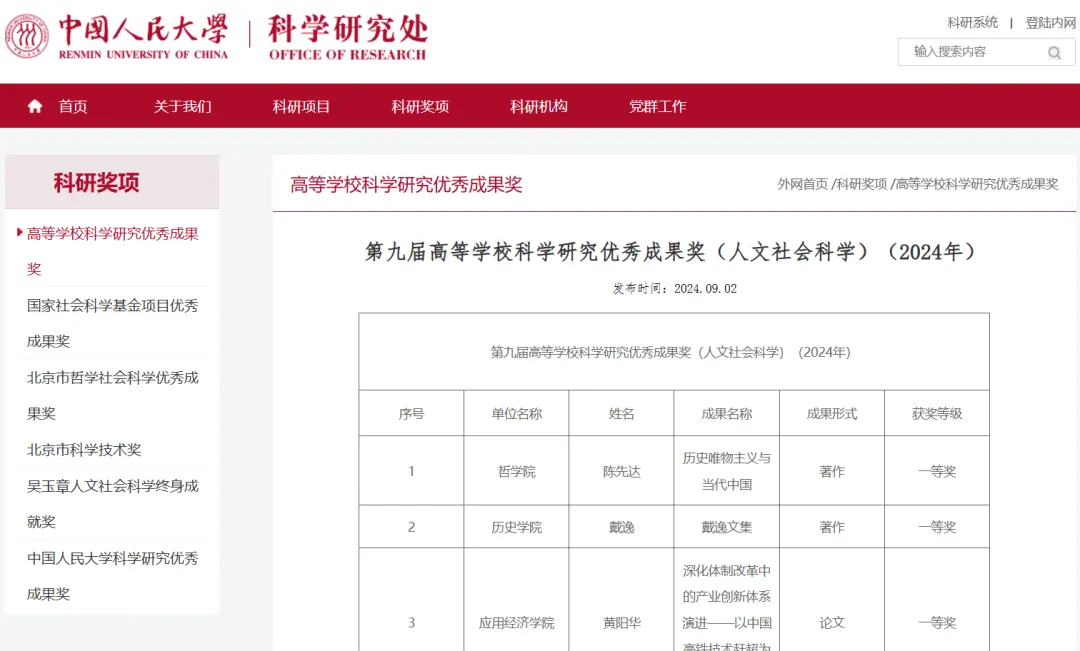Select 科研项目 in the navigation bar
Viewport: 1080px width, 651px height.
click(x=301, y=106)
